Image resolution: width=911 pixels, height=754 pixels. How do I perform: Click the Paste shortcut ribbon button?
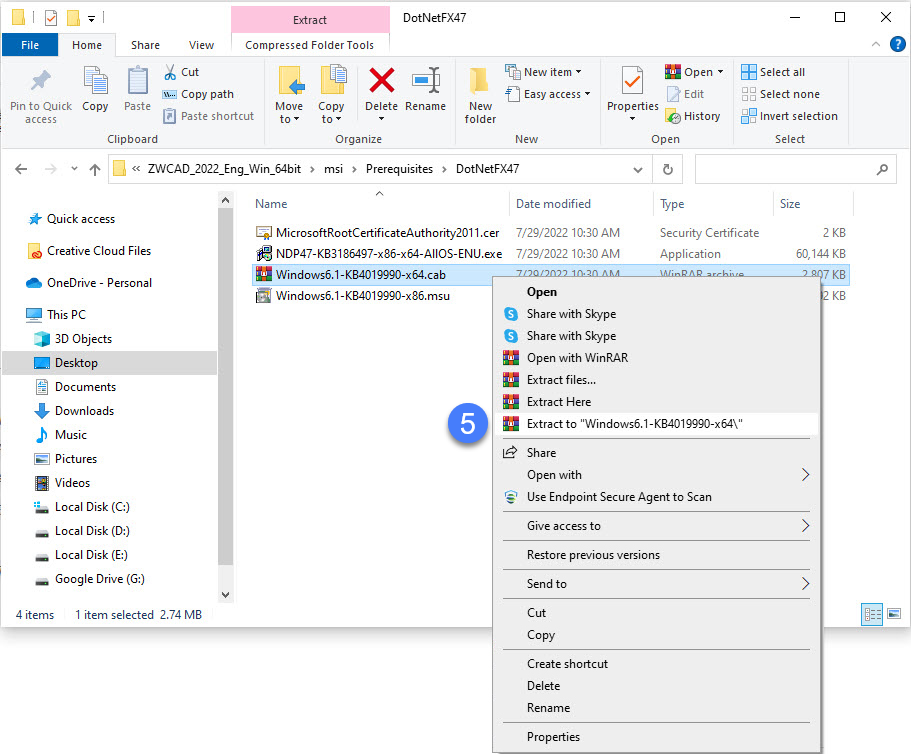(209, 116)
